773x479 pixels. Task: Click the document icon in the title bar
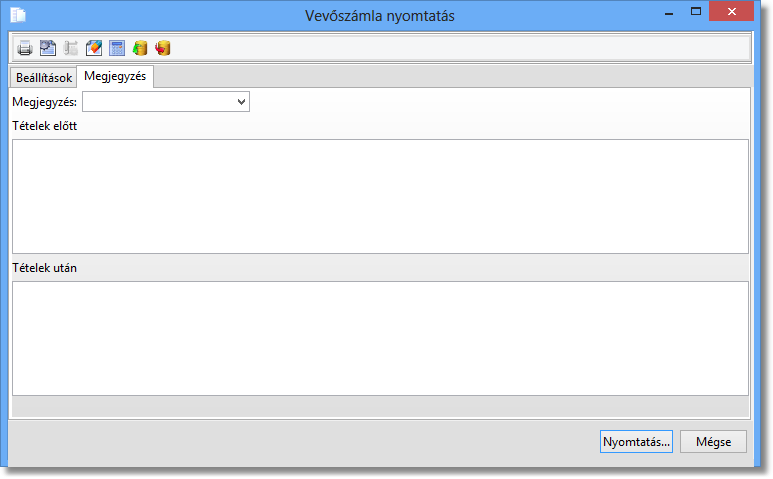(x=18, y=15)
